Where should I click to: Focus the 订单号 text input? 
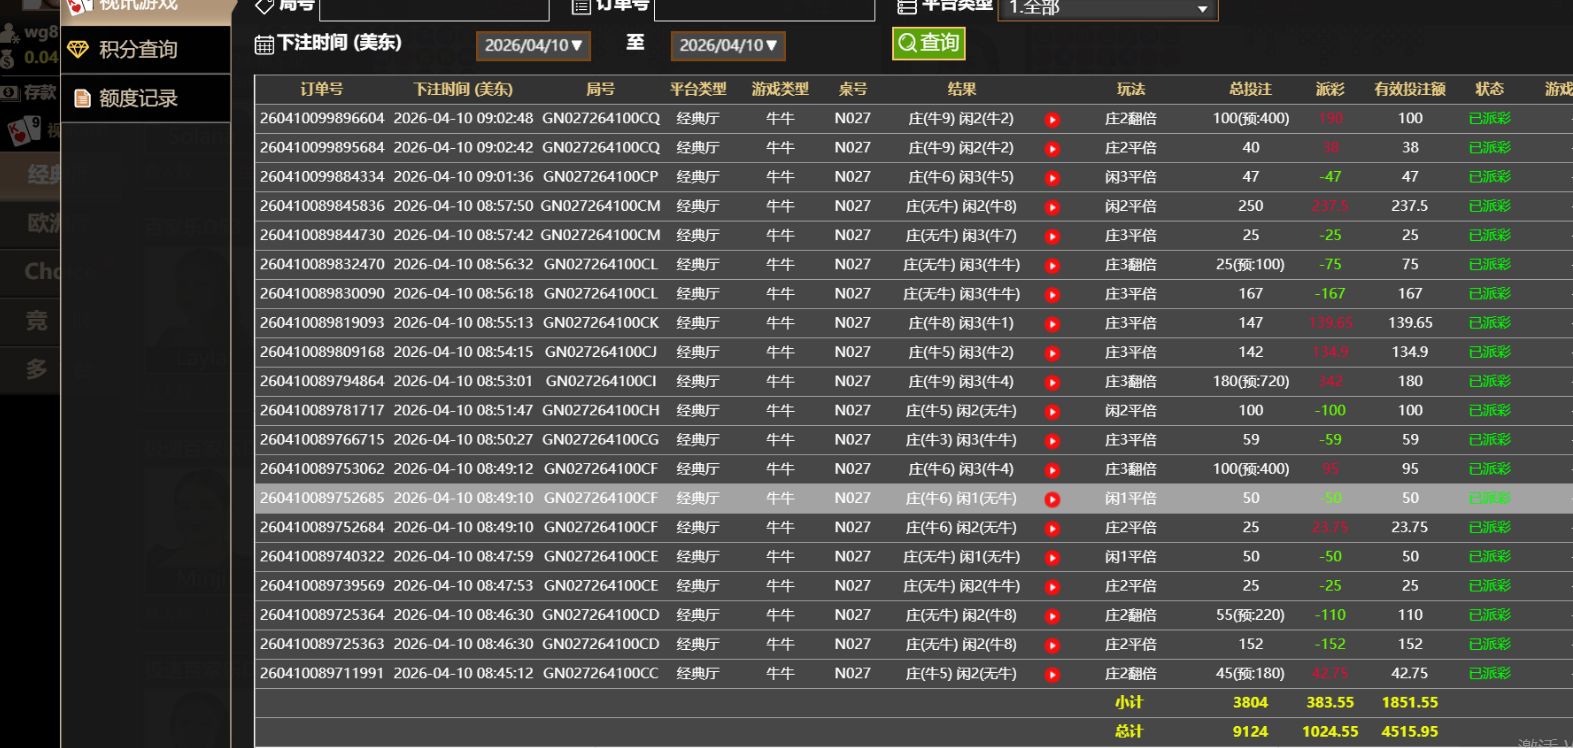tap(764, 8)
